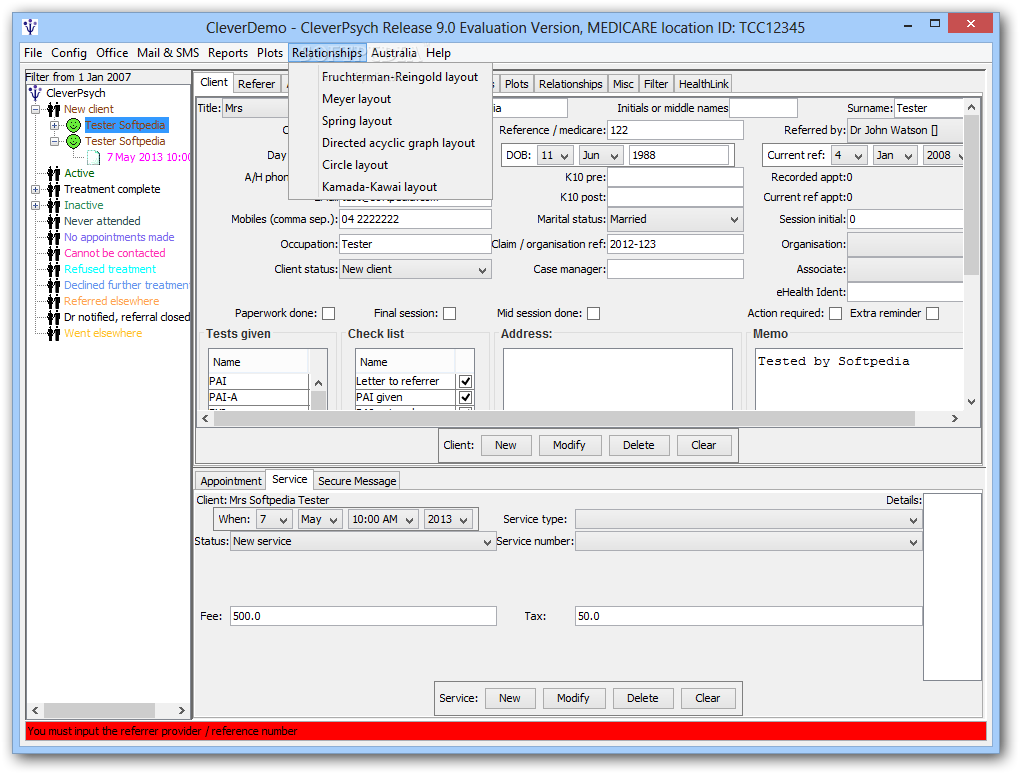
Task: Click the people icon beside Referred elsewhere
Action: [54, 301]
